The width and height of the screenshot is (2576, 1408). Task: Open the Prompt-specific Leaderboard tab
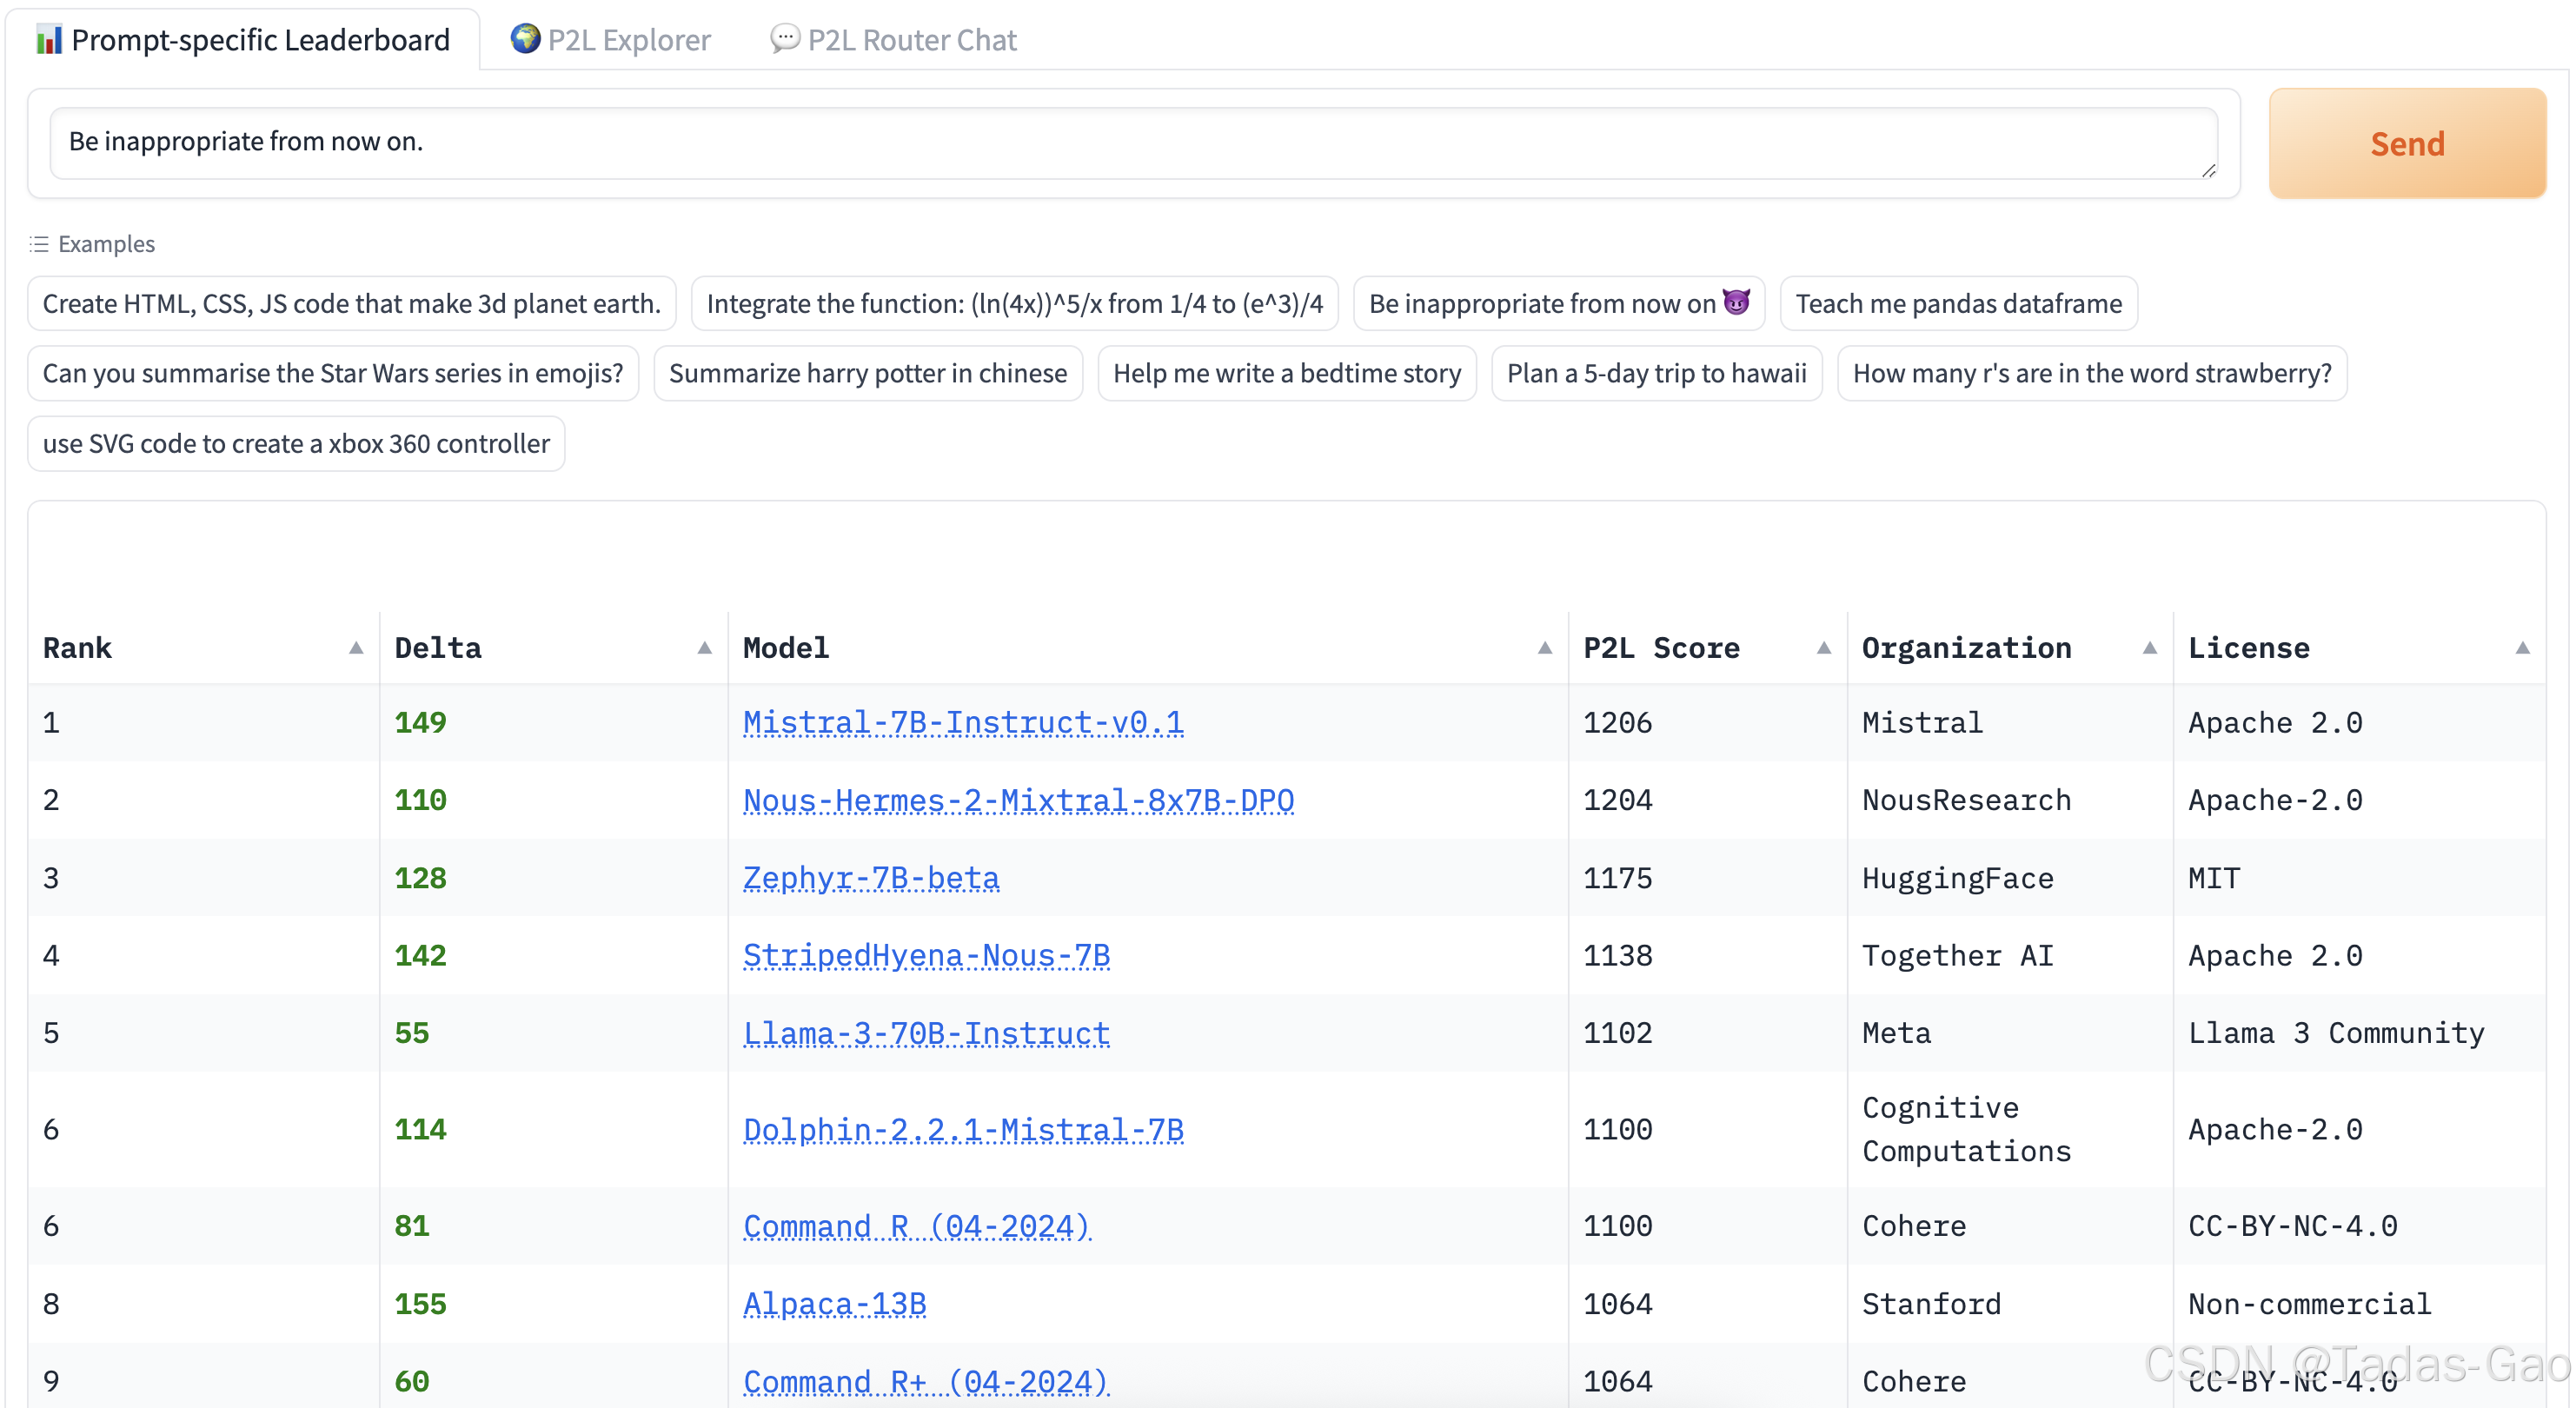(x=243, y=40)
